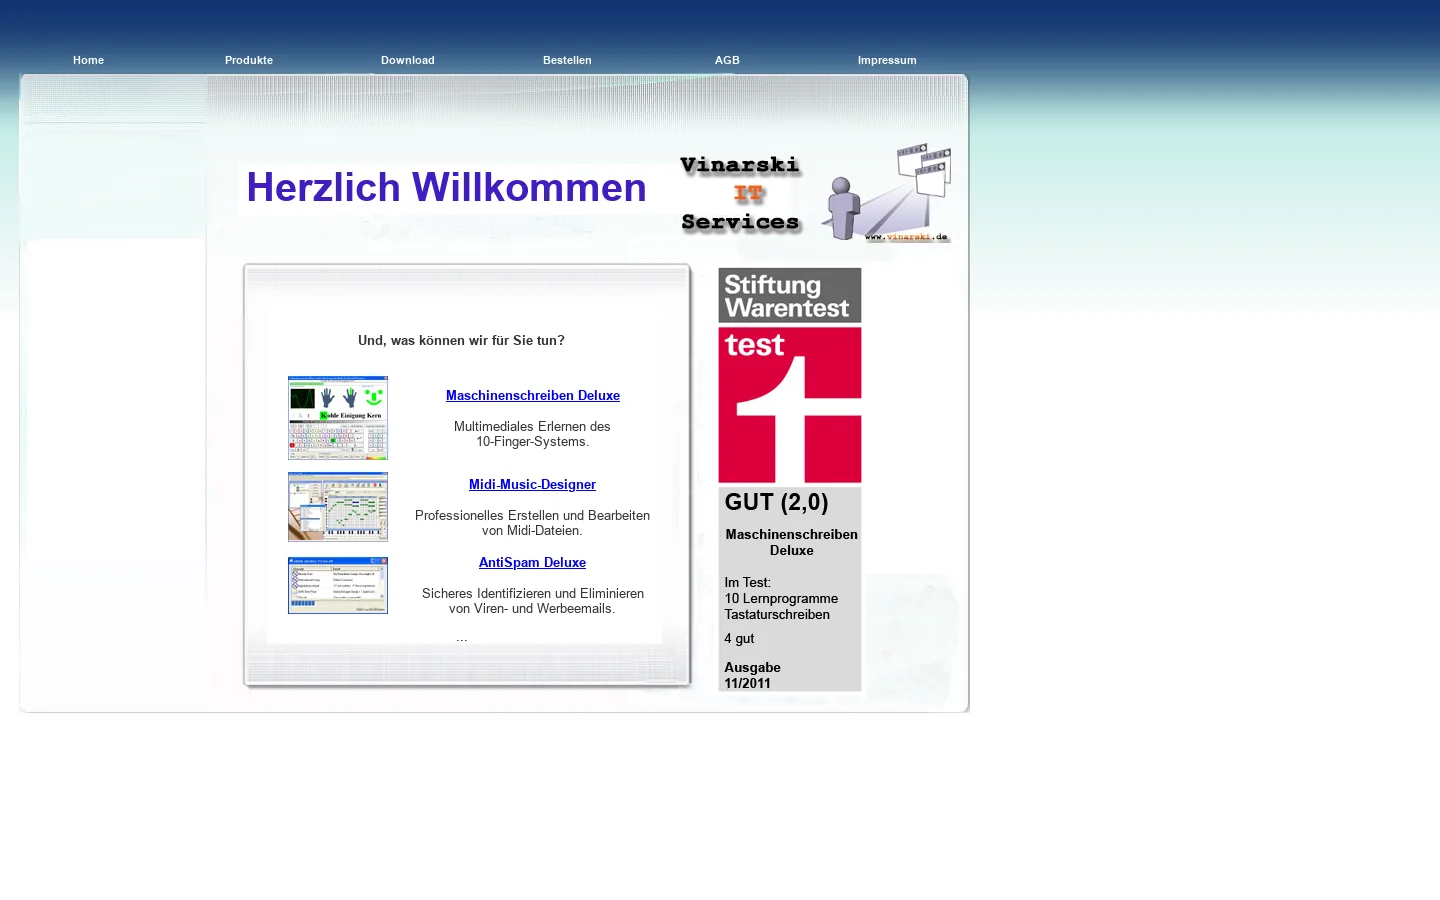Click the Stiftung Warentest logo
Screen dimensions: 1440x900
(790, 295)
